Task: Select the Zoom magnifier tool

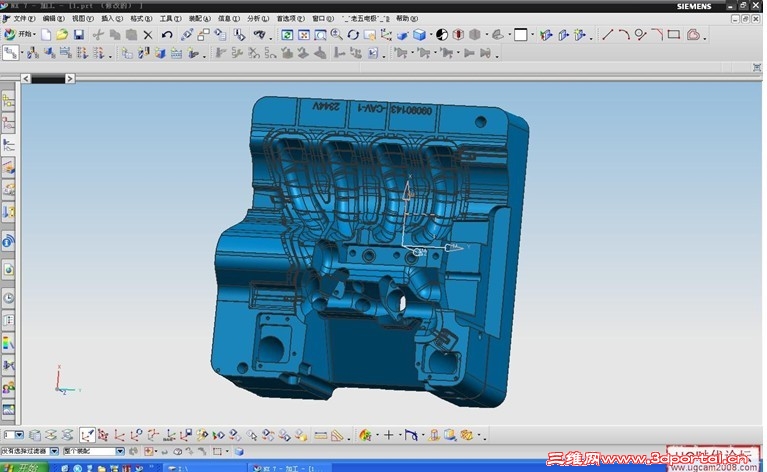Action: pos(337,35)
